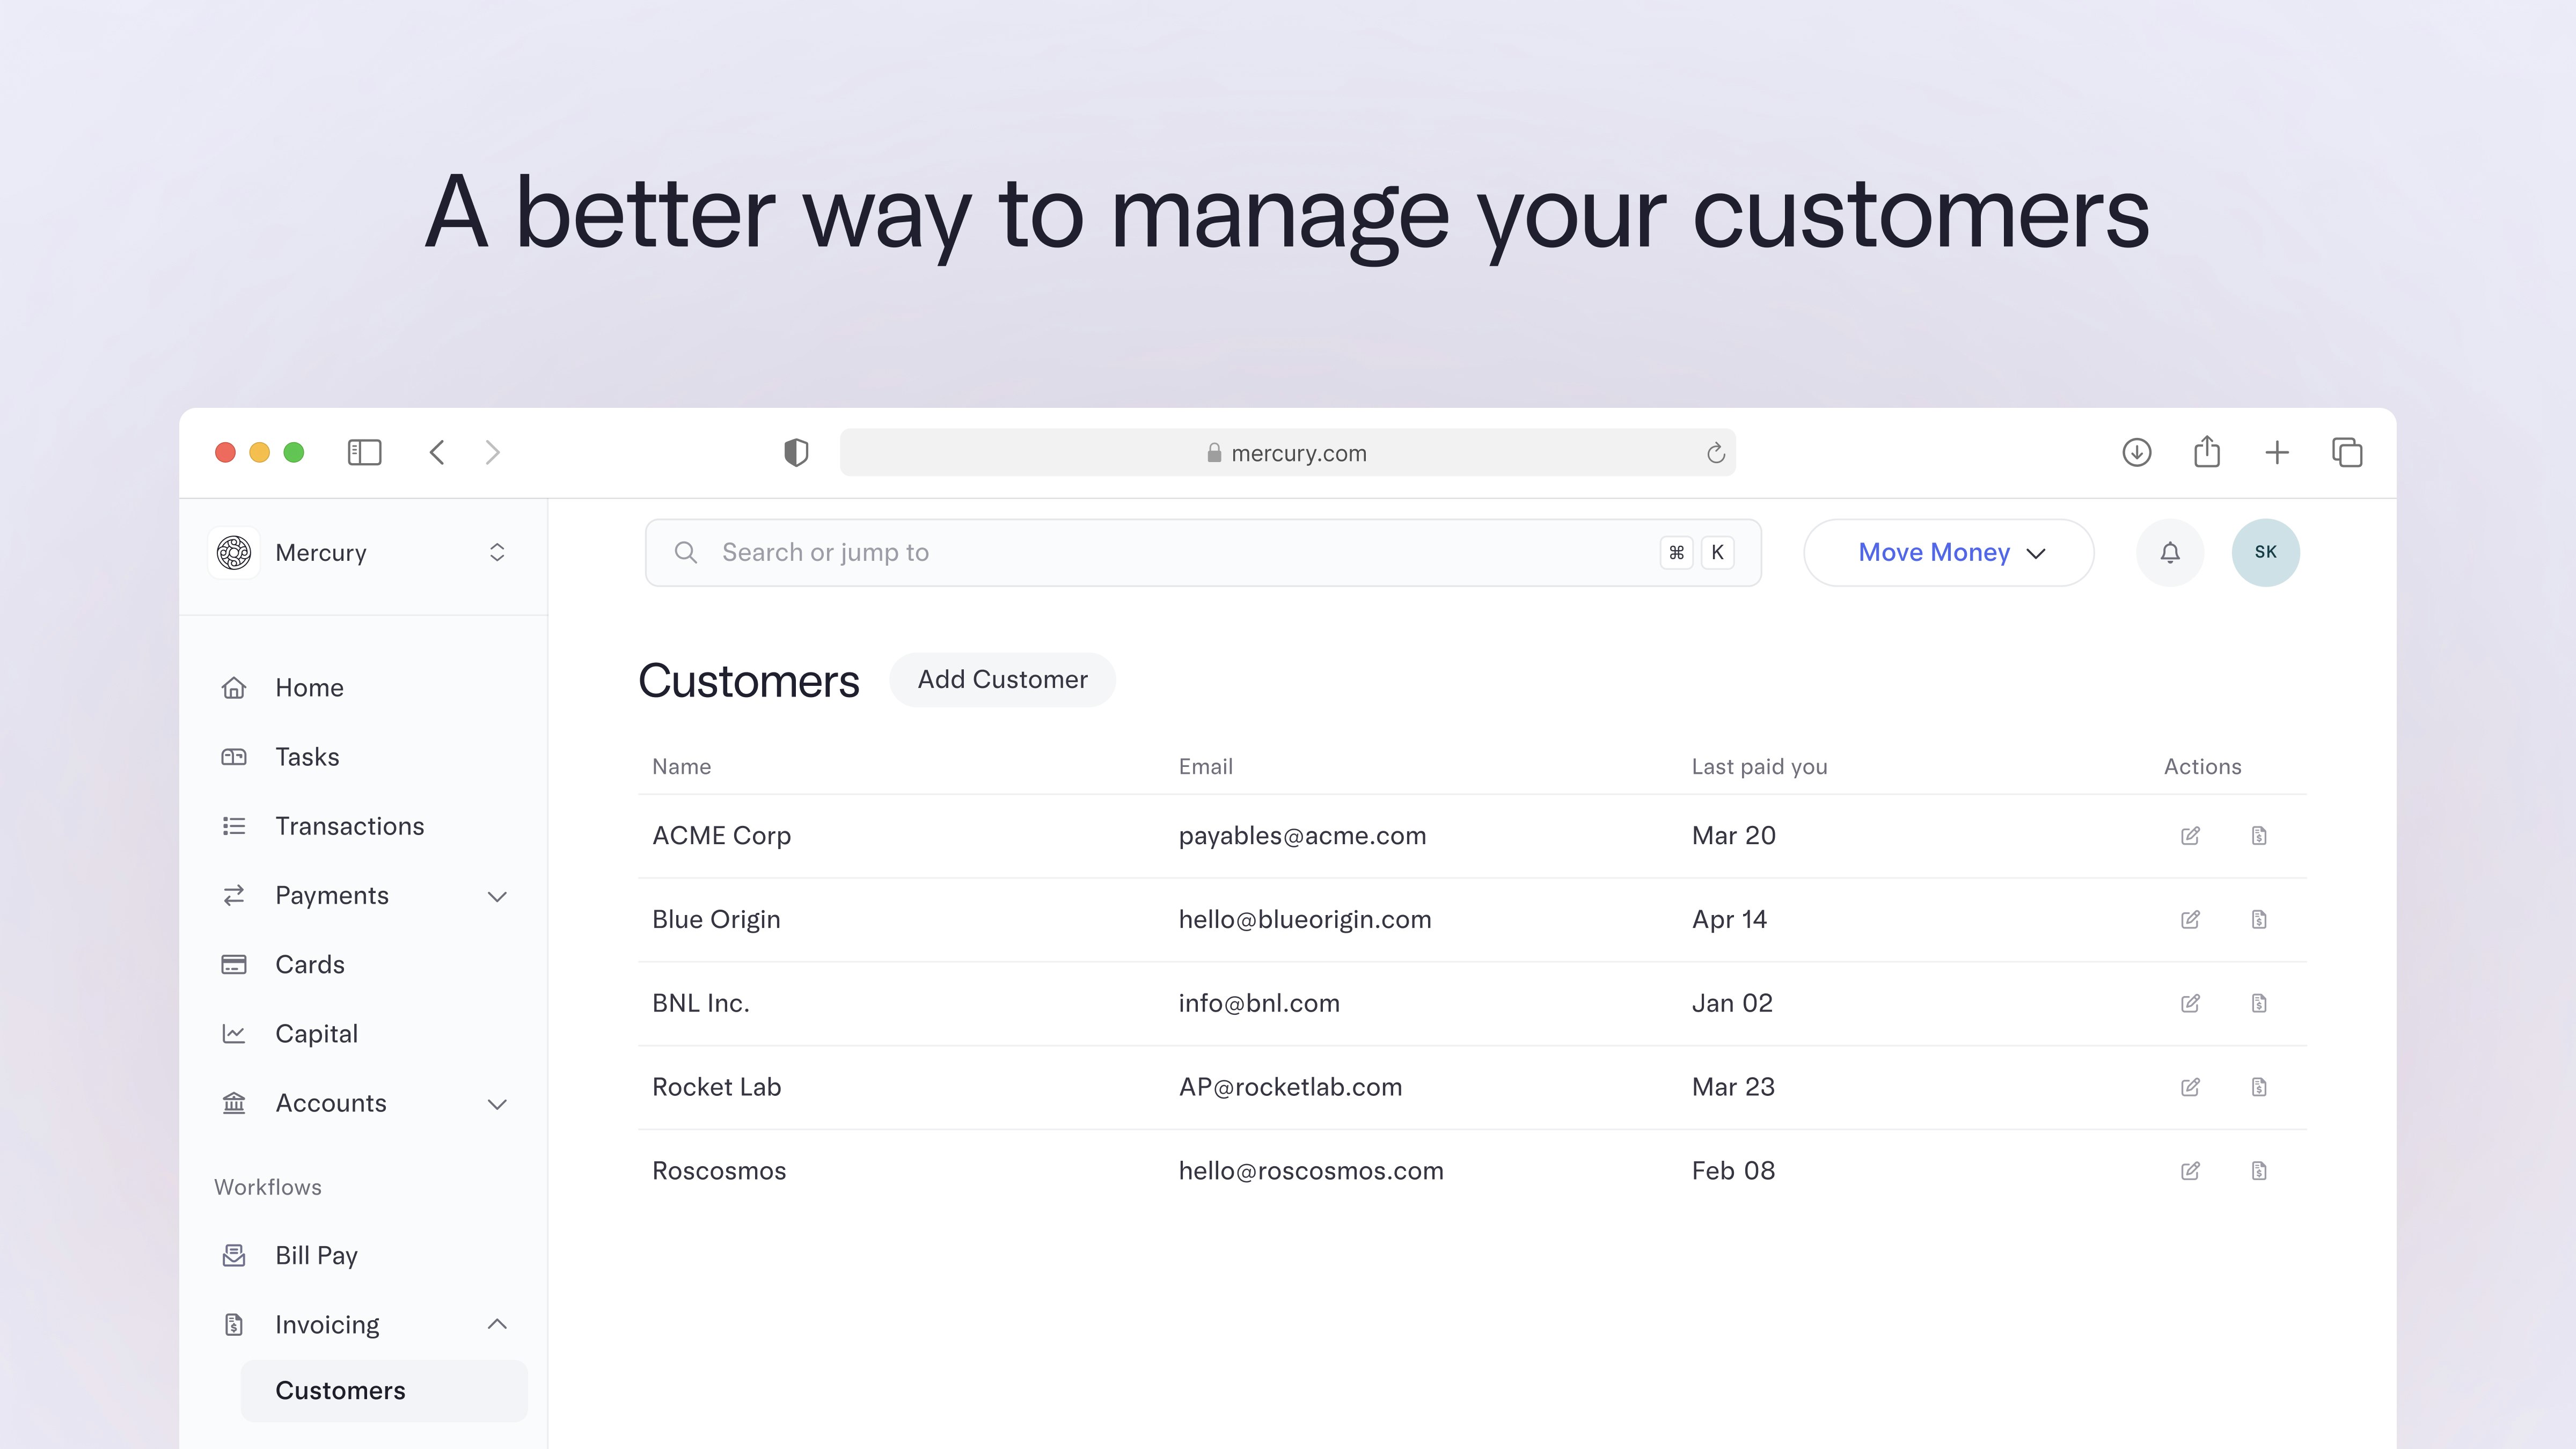
Task: Collapse the Invoicing section chevron
Action: [x=497, y=1324]
